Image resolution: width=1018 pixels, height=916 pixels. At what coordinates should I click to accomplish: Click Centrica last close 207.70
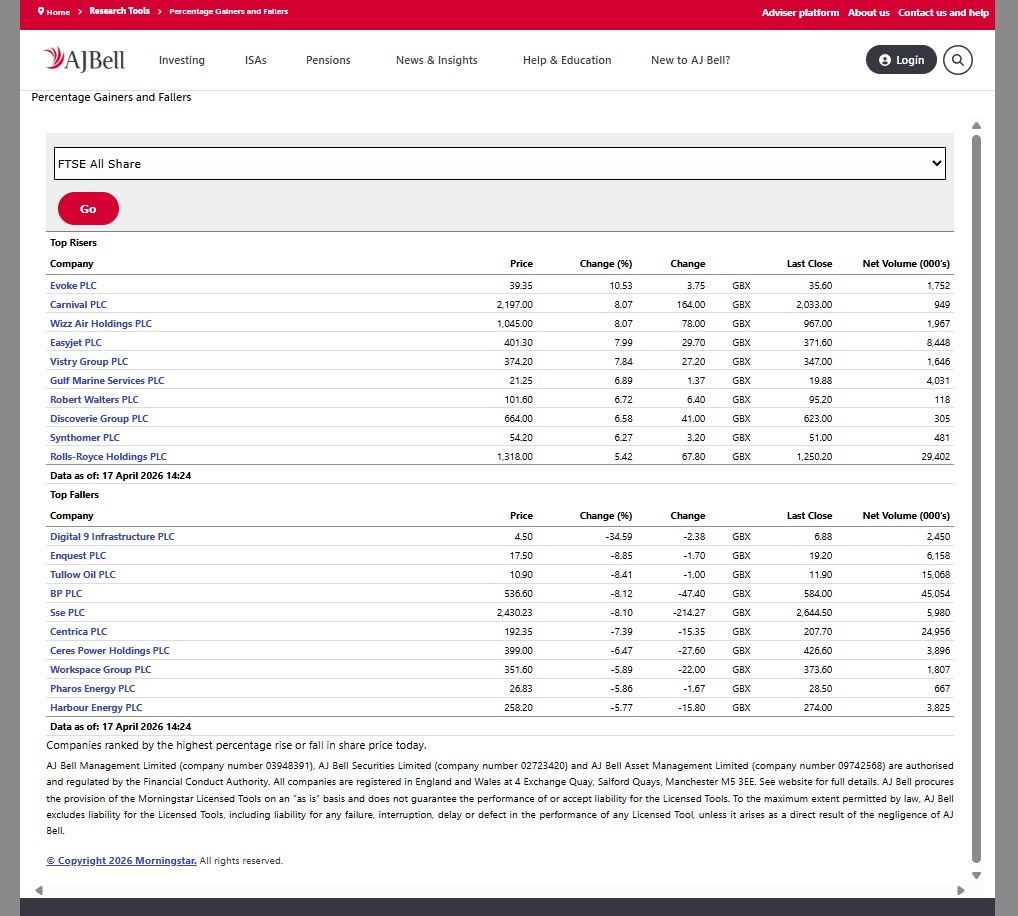coord(818,632)
